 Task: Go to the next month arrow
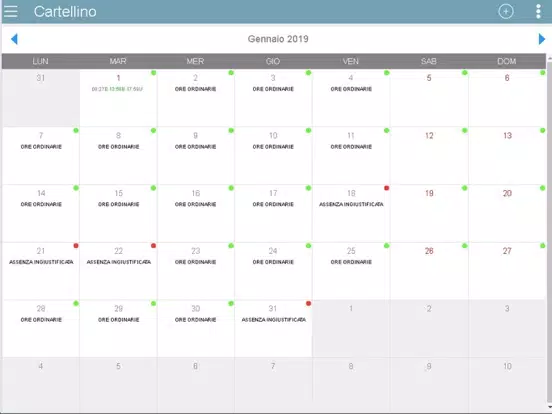542,39
